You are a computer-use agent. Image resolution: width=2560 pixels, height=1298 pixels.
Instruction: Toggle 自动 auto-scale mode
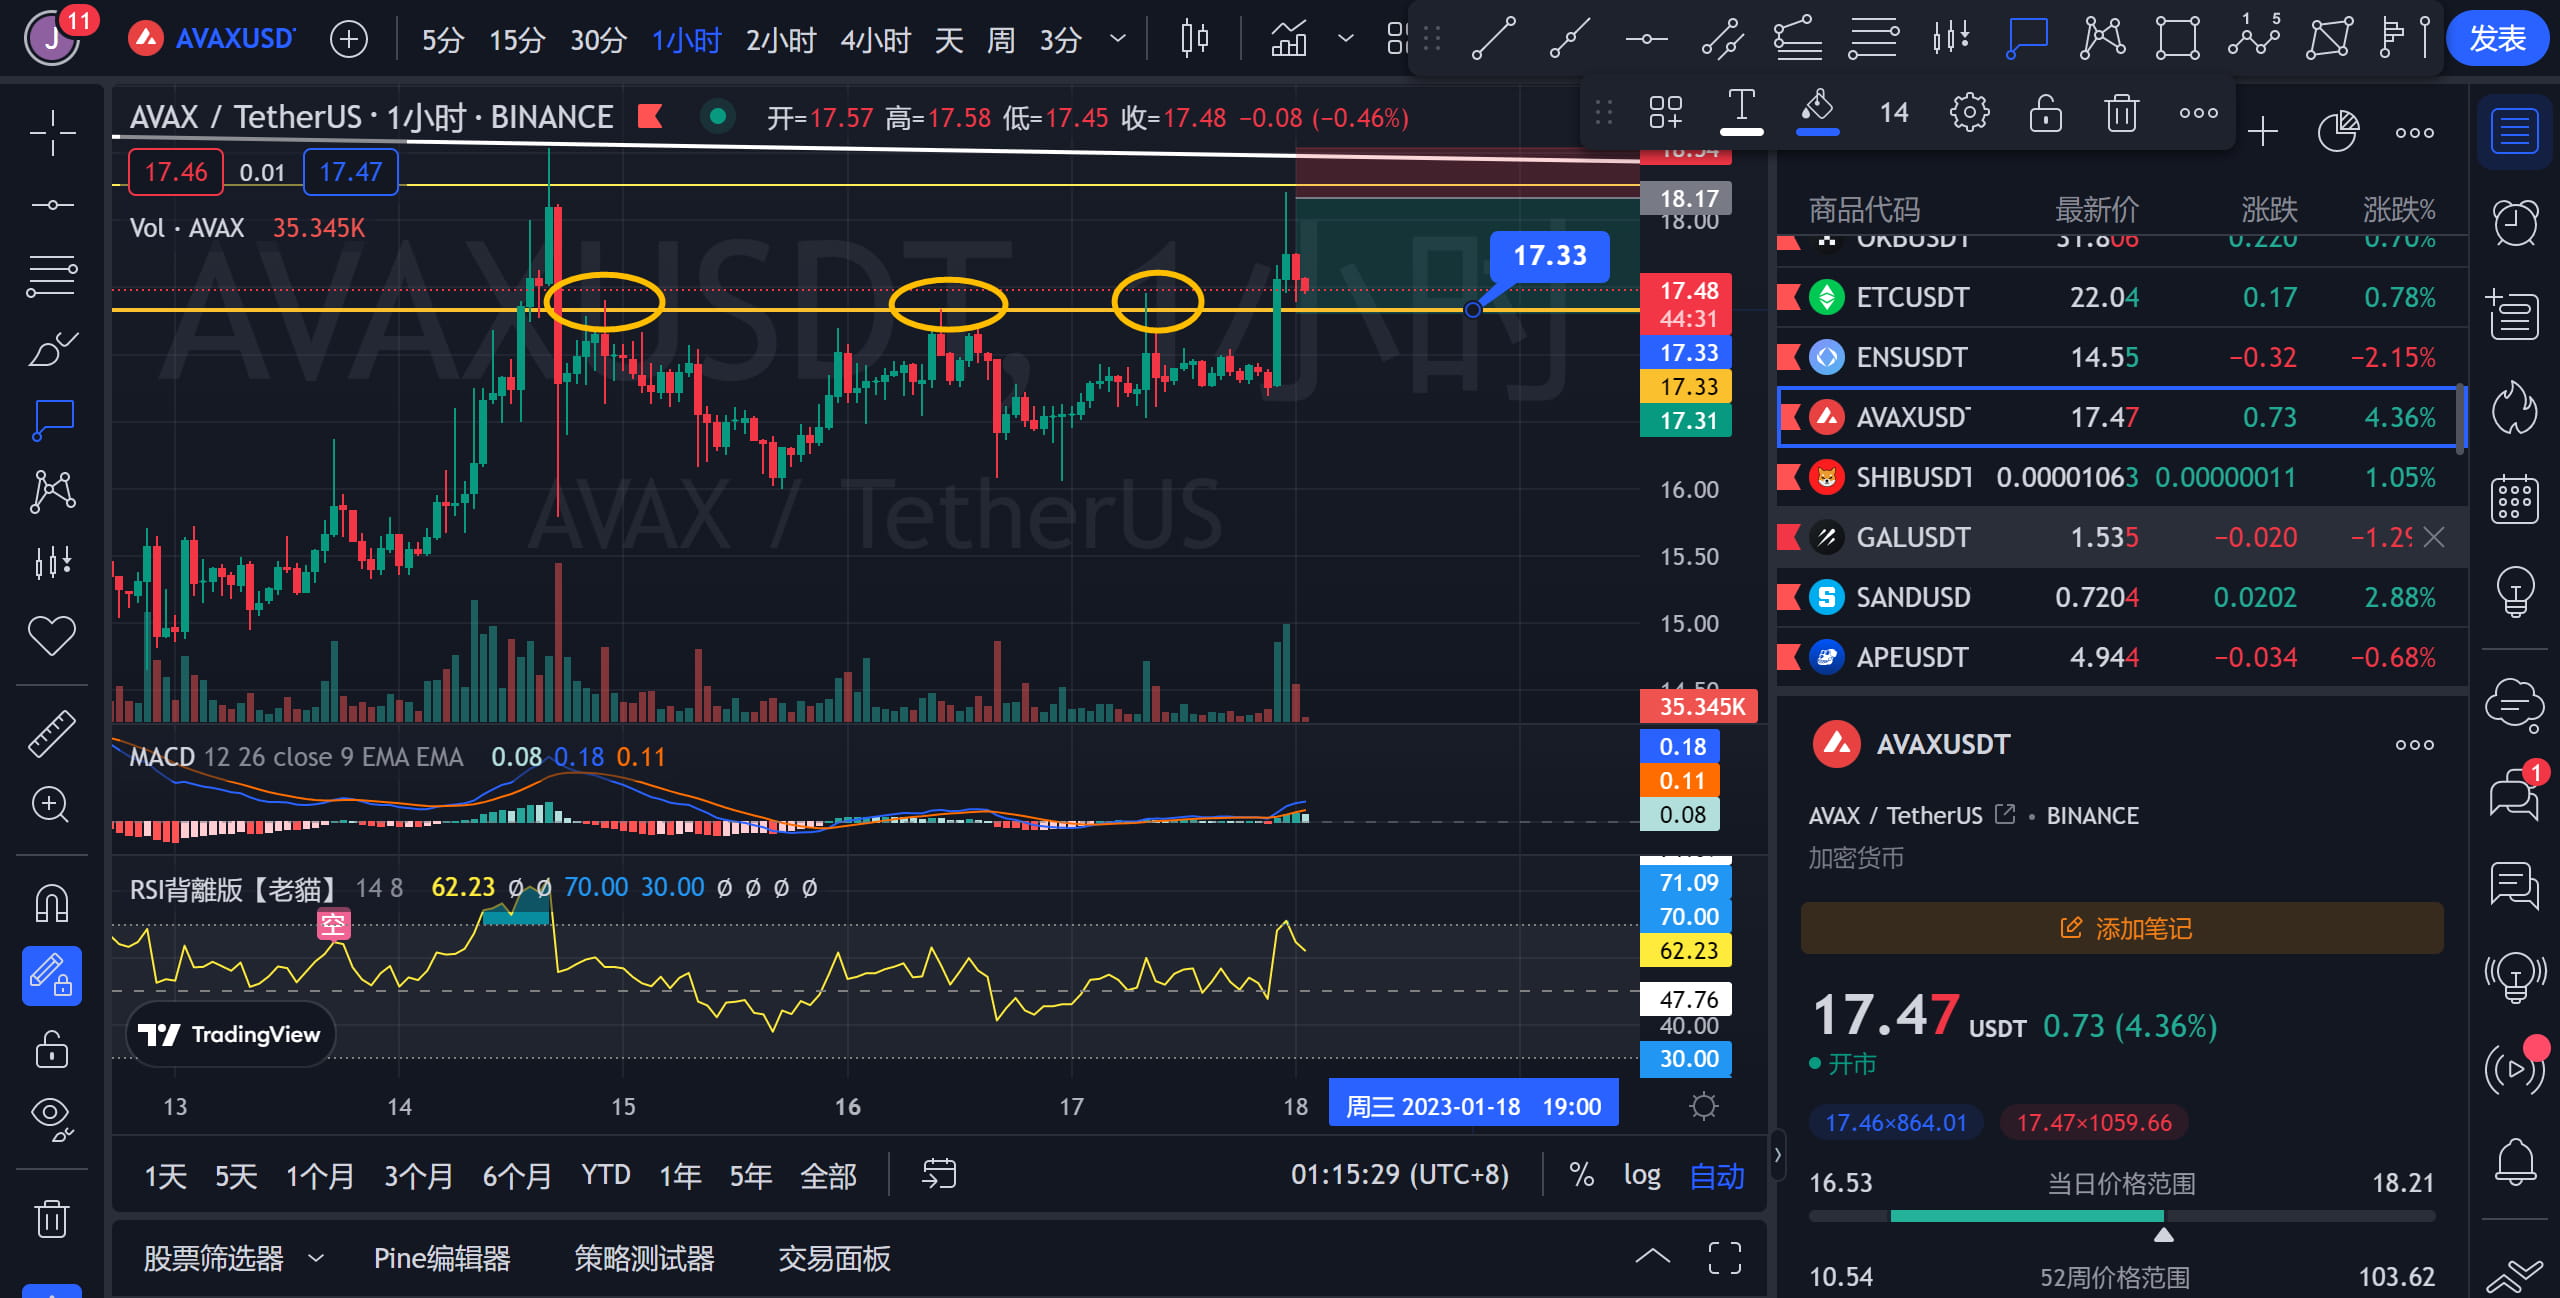(1716, 1177)
